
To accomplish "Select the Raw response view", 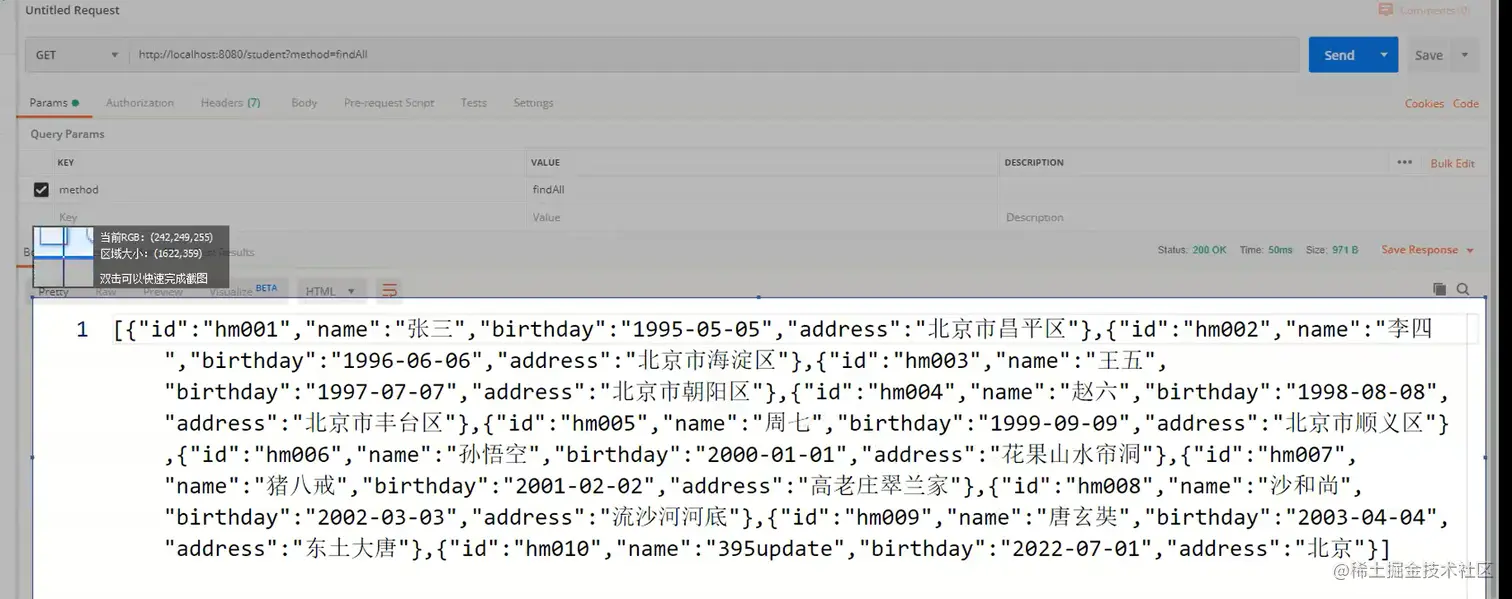I will (106, 292).
